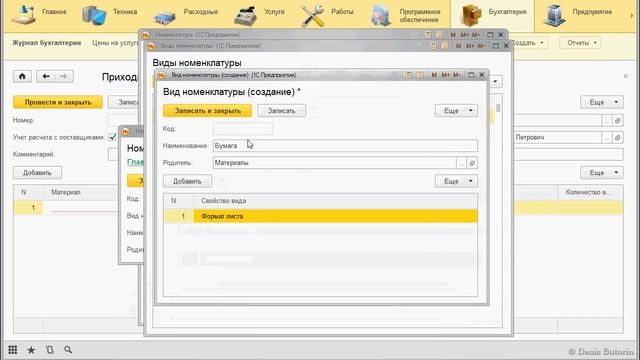Open the Отчеты dropdown menu
Screen dimensions: 640x360
pos(581,42)
